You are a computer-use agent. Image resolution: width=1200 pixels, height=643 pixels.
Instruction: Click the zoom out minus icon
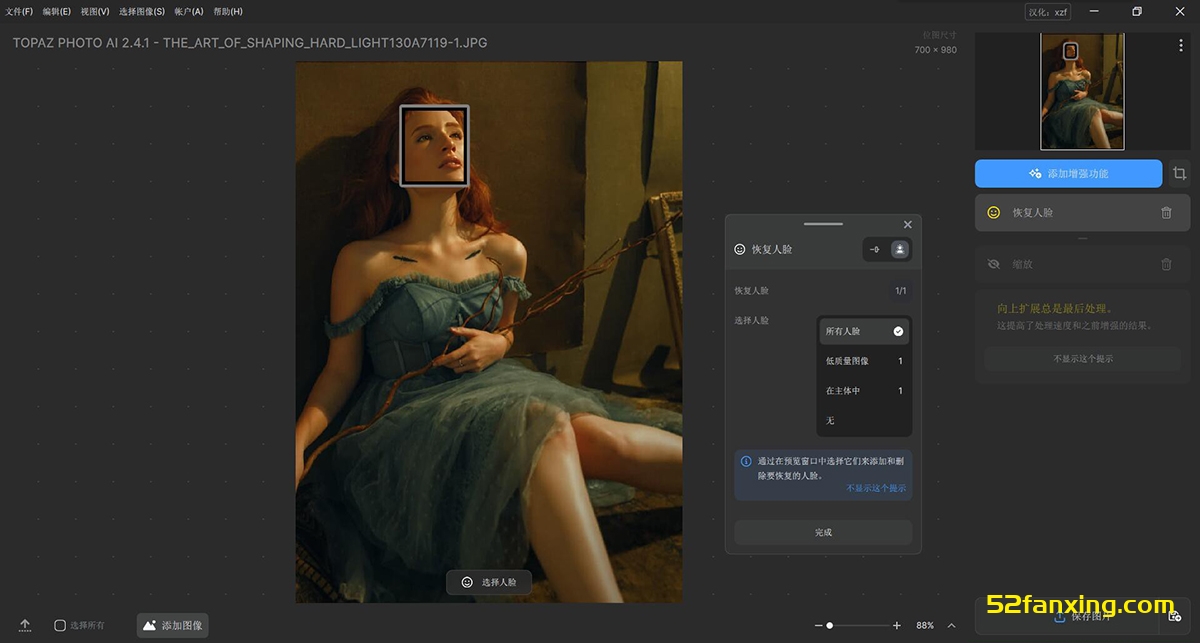818,625
